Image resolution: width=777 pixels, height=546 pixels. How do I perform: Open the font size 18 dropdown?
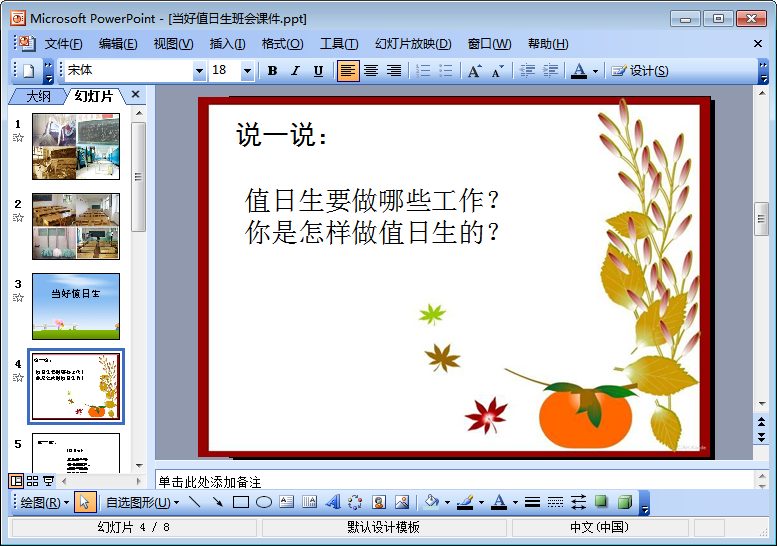(247, 71)
